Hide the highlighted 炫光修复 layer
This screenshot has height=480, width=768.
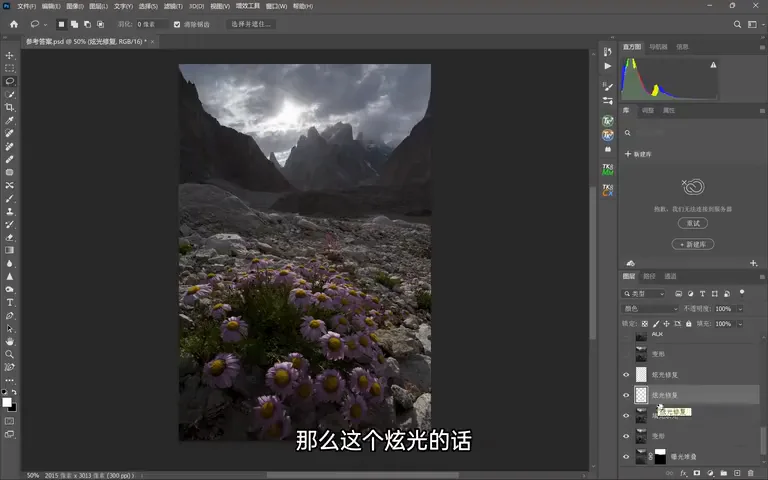tap(626, 395)
